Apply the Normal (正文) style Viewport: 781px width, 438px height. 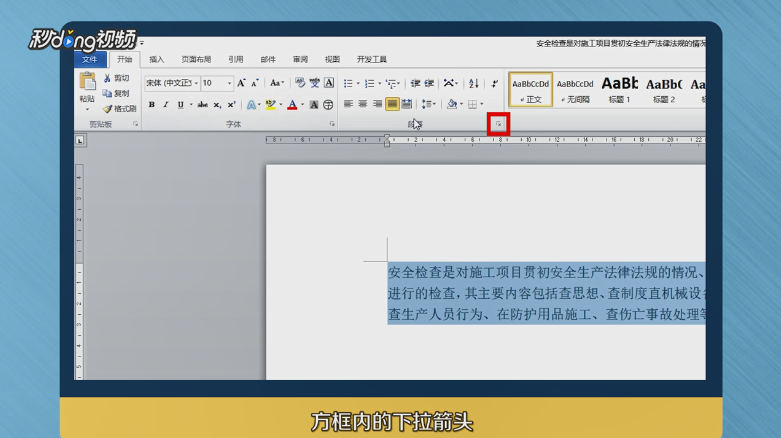point(530,90)
